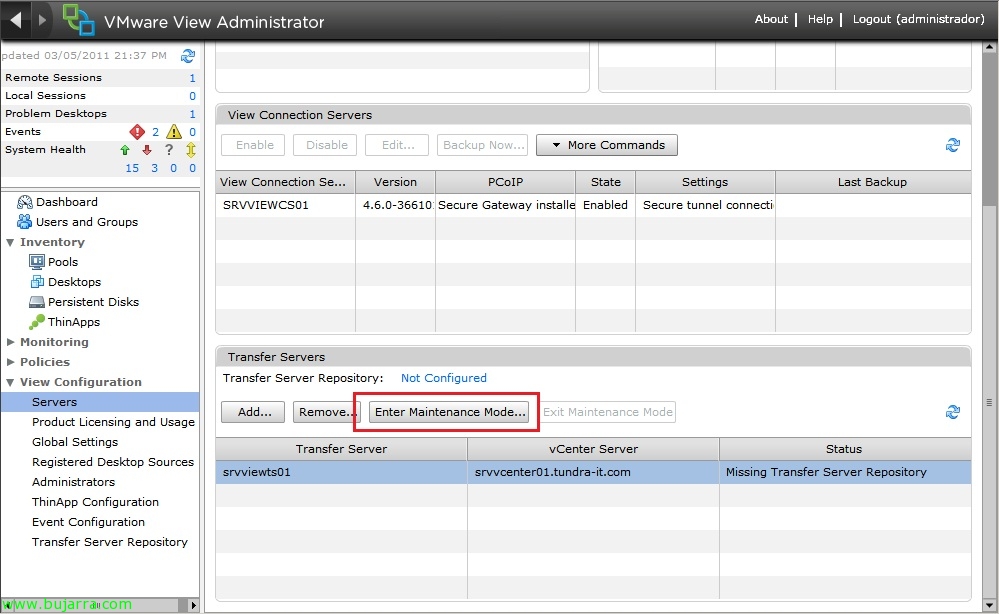This screenshot has width=999, height=614.
Task: Expand the Policies tree section
Action: (10, 362)
